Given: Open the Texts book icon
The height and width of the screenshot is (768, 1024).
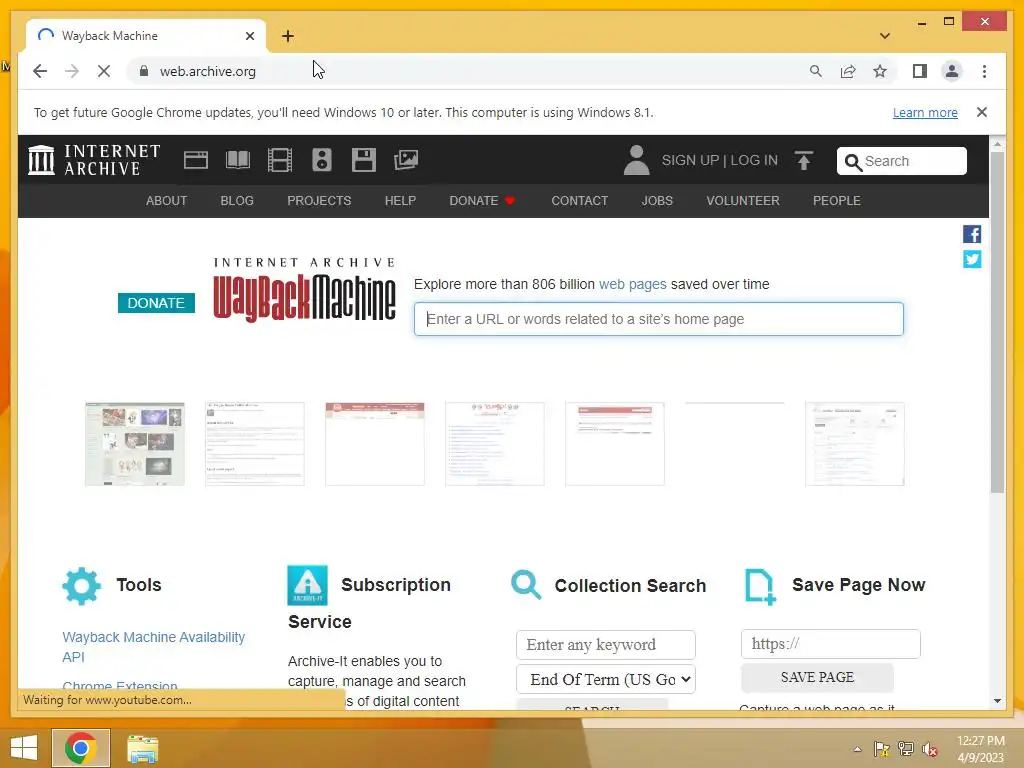Looking at the screenshot, I should point(238,160).
